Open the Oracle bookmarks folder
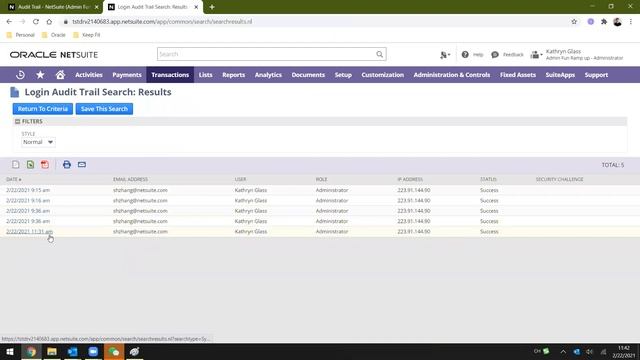This screenshot has width=640, height=360. coord(54,35)
